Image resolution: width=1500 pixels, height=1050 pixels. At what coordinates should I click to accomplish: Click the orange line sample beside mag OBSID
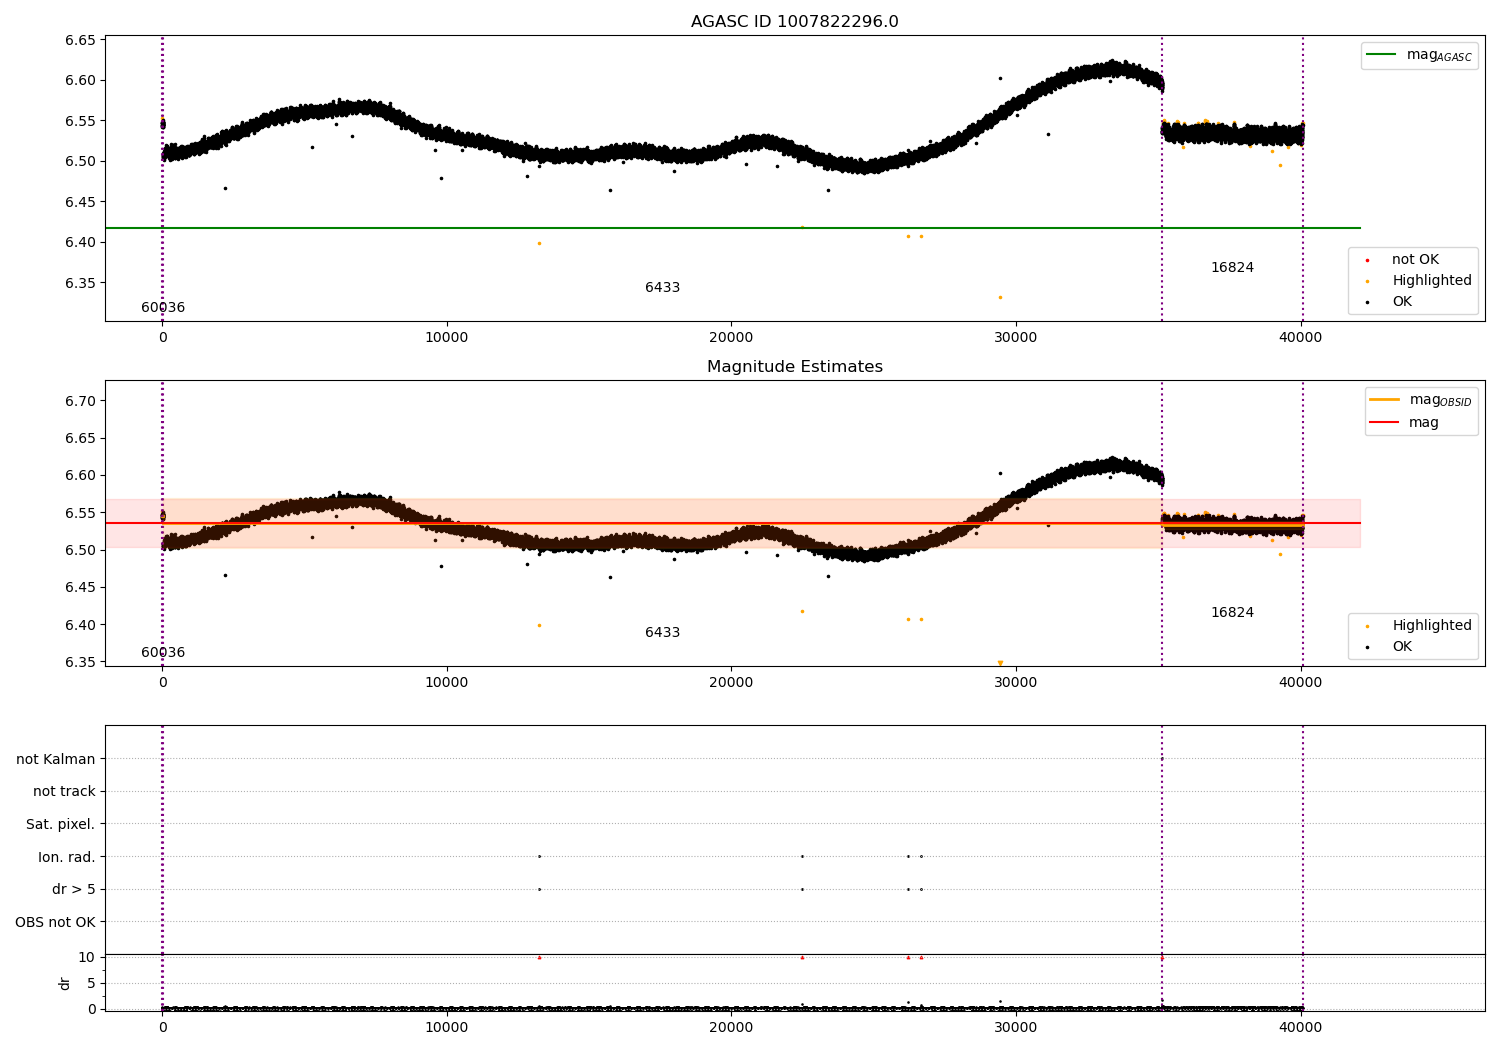point(1385,400)
